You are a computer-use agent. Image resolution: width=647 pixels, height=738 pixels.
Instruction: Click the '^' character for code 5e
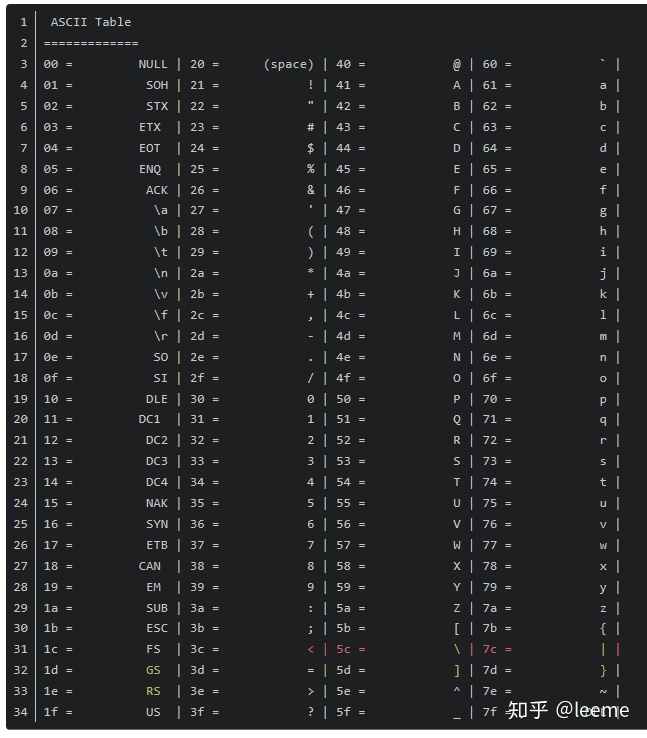pos(457,690)
